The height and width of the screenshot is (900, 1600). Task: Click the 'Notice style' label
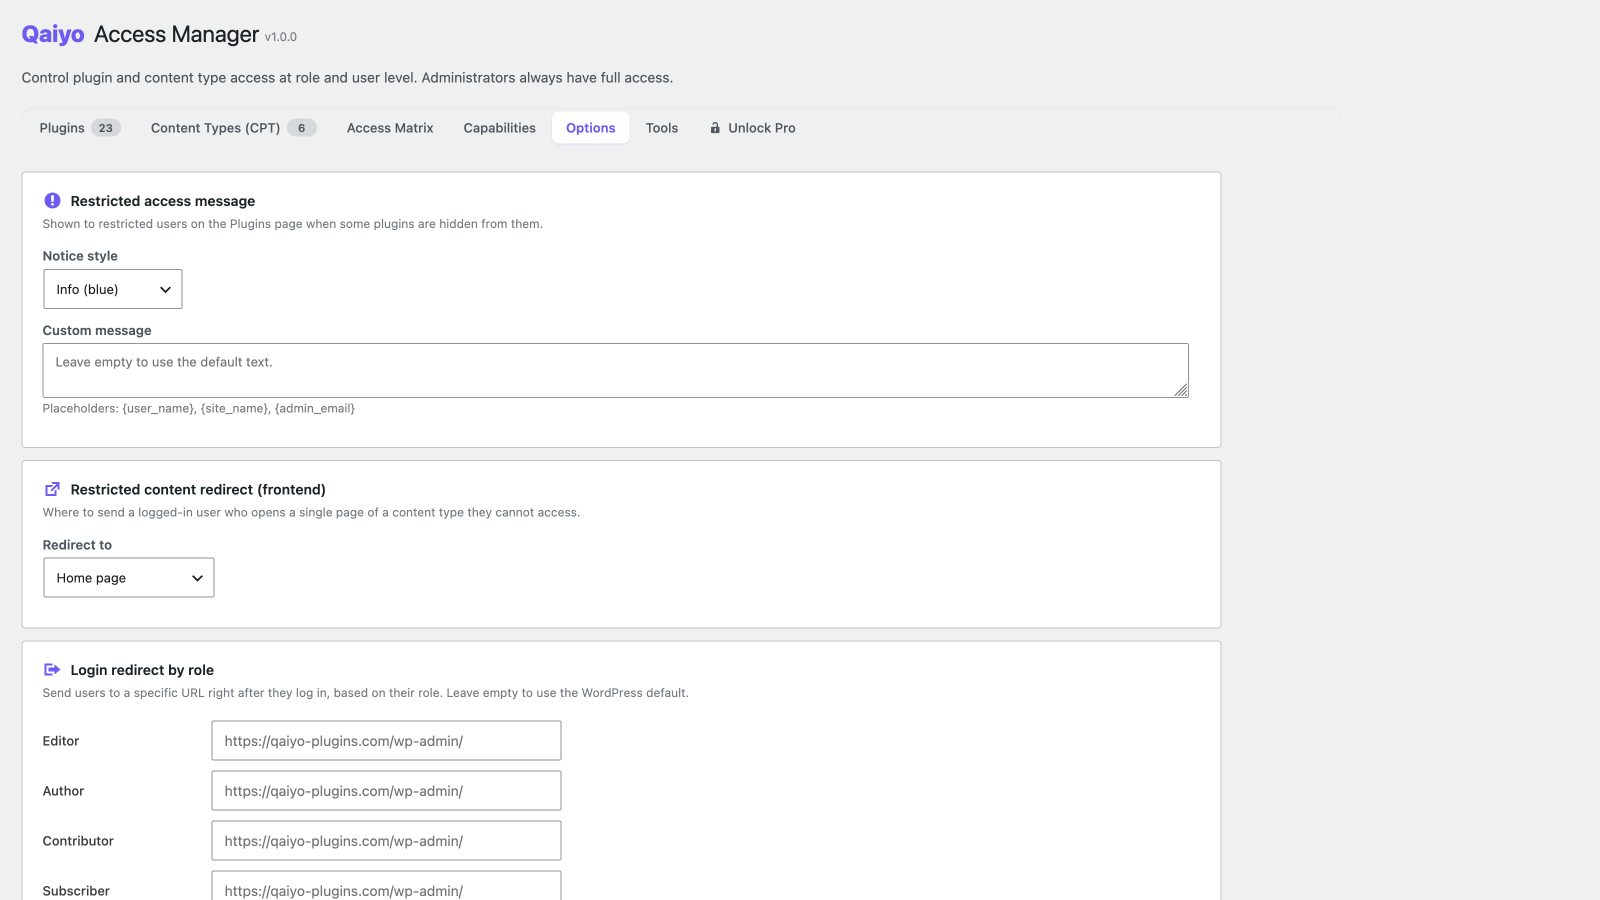[x=80, y=256]
